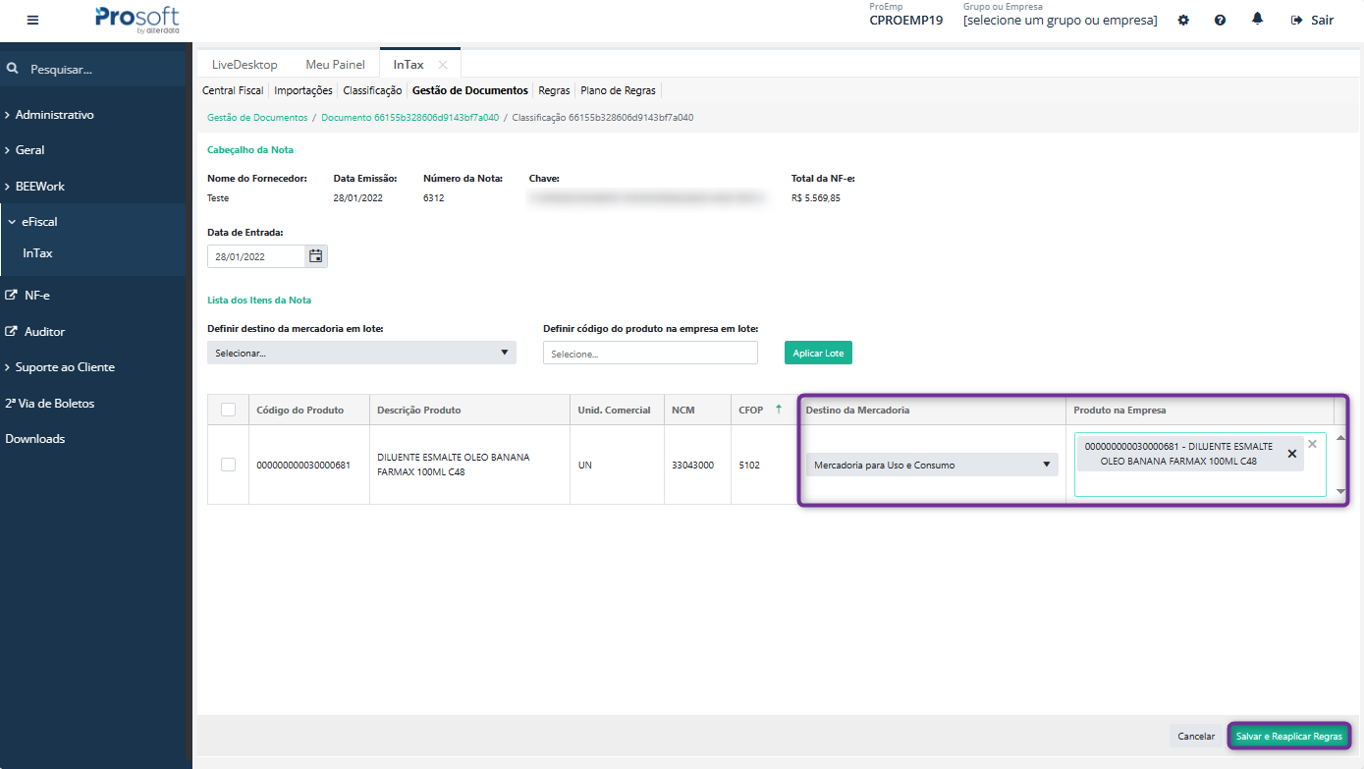
Task: Open NF-e external link in sidebar
Action: tap(27, 295)
